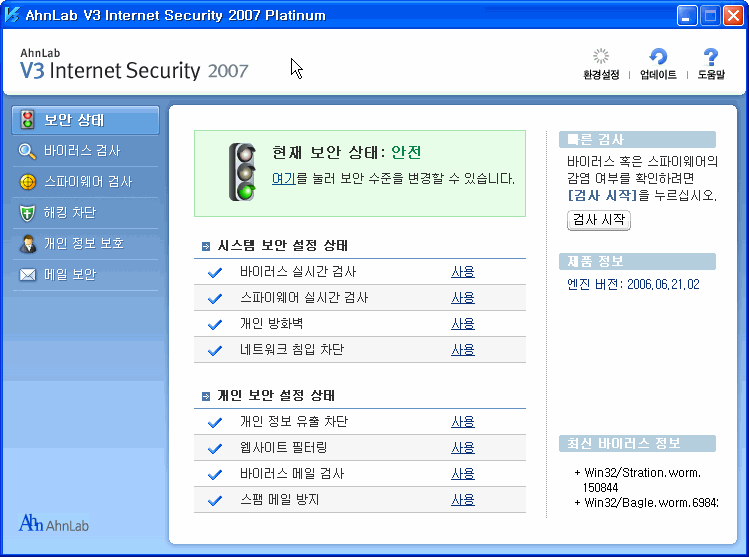Click the 업데이트 update icon
Viewport: 749px width, 557px height.
pyautogui.click(x=657, y=59)
